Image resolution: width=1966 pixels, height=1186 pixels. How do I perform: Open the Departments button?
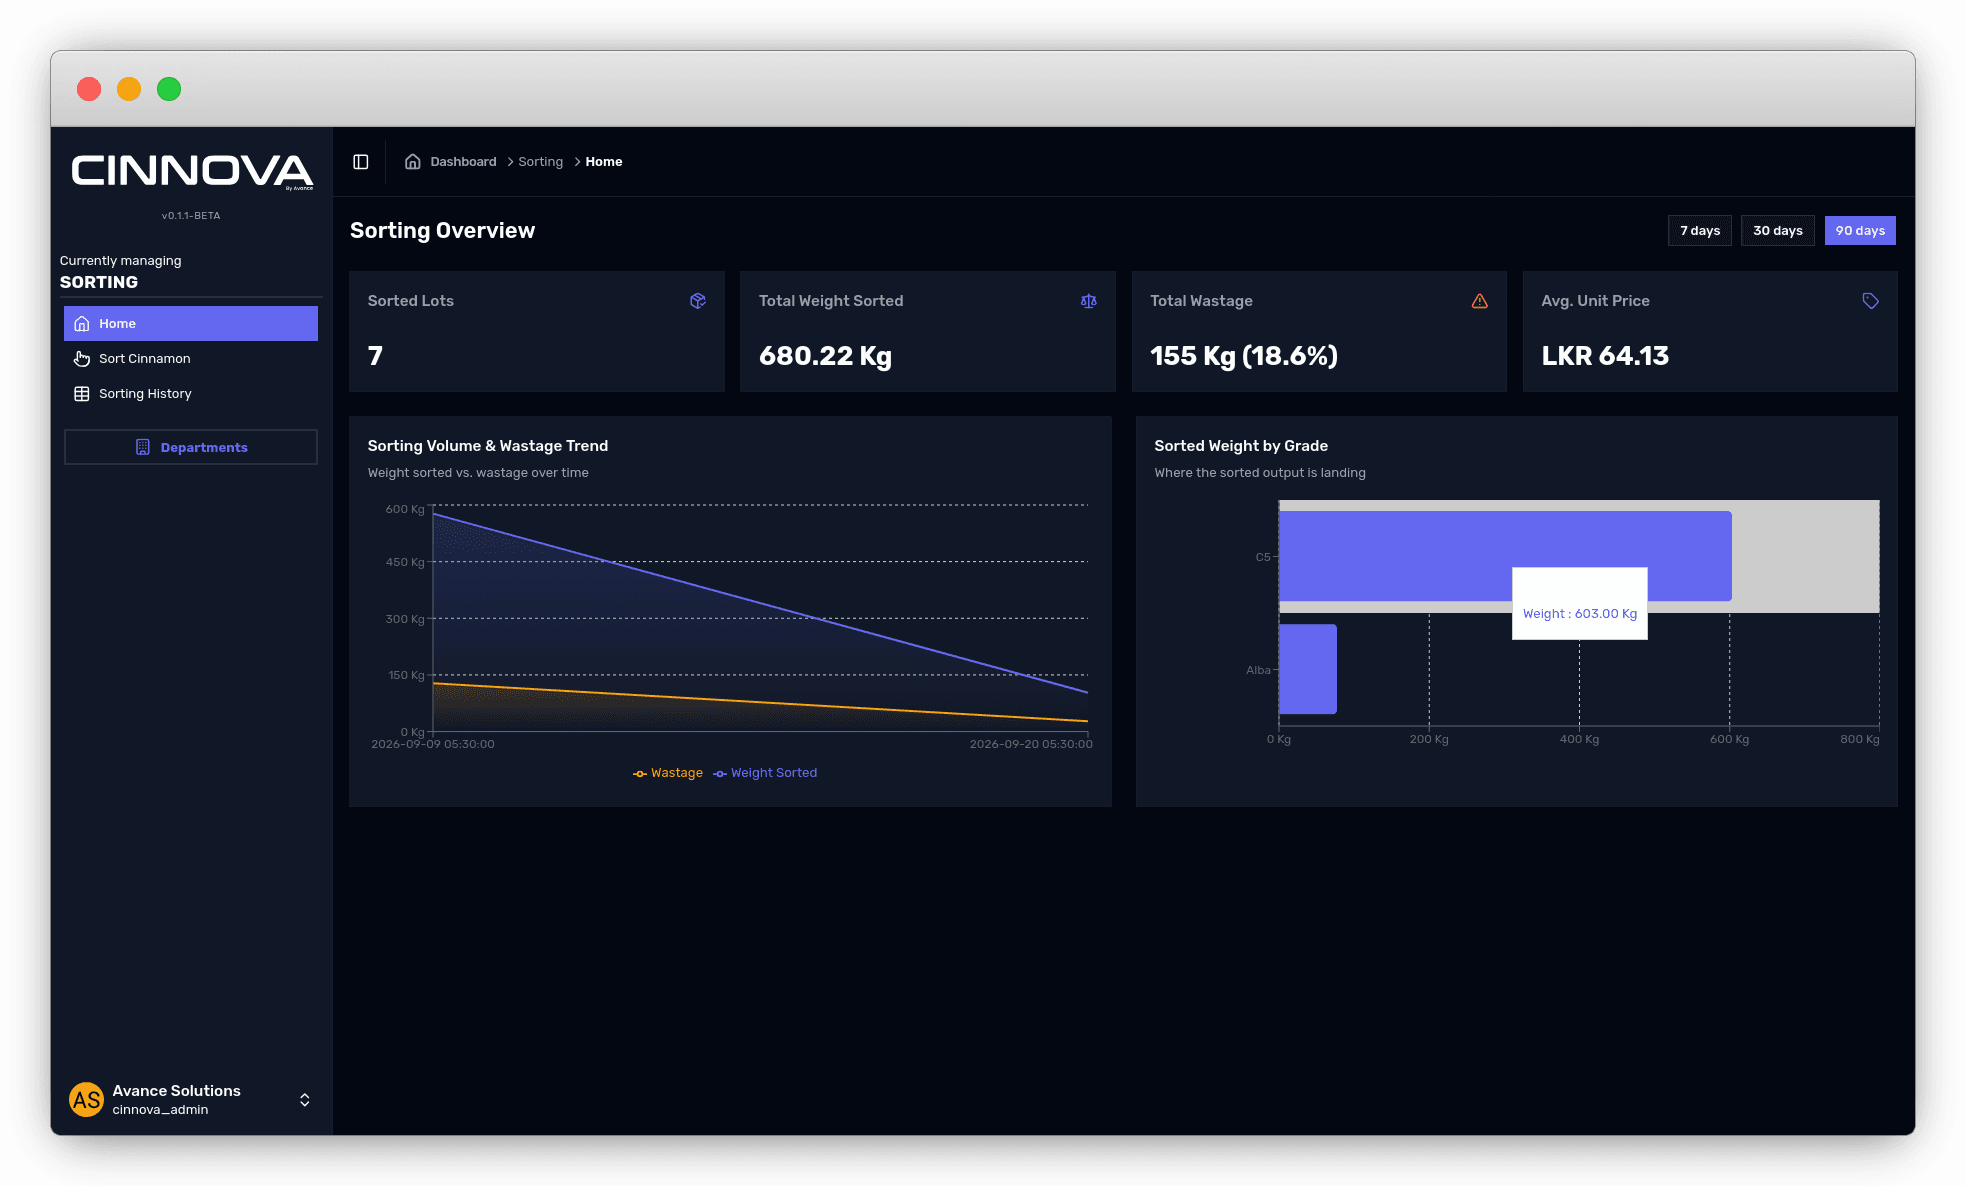(191, 447)
